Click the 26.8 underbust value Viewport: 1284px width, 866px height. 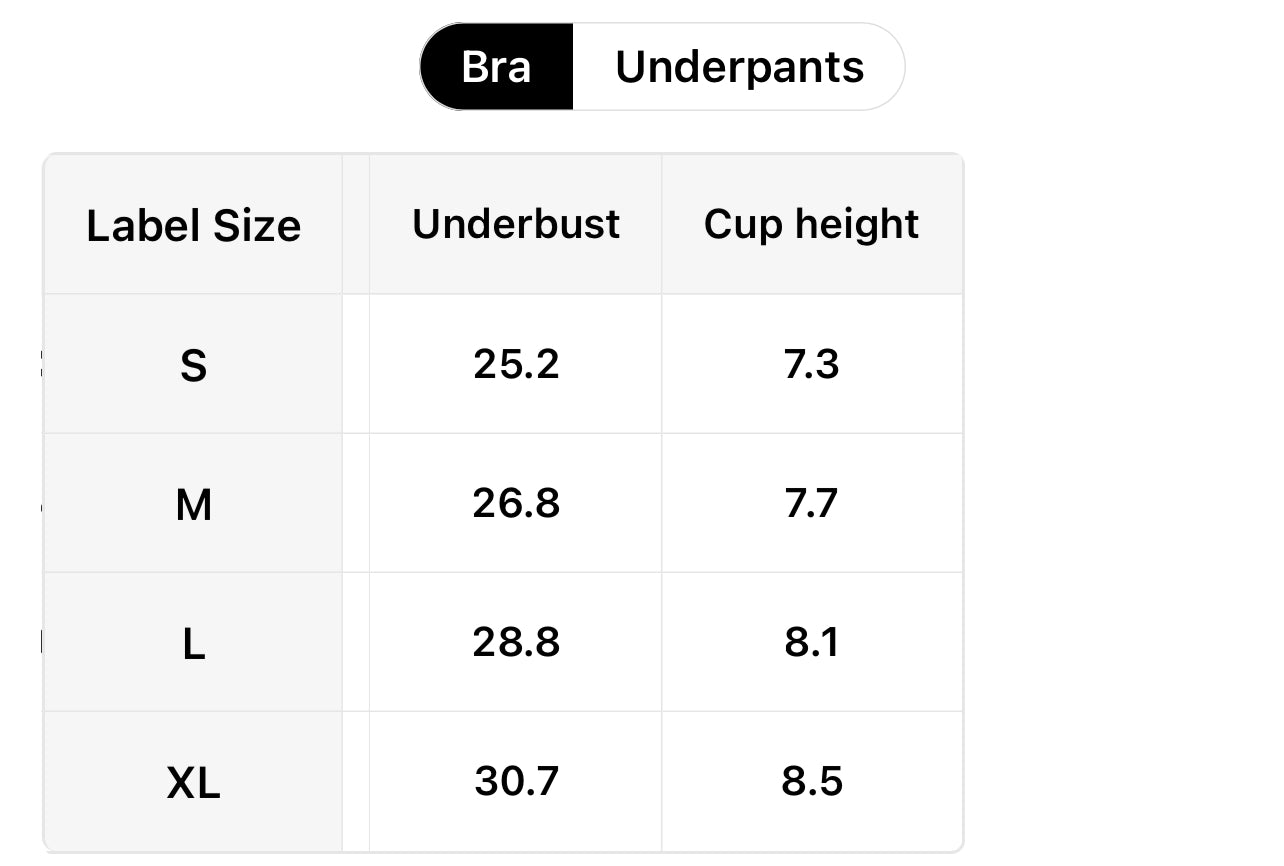[516, 503]
